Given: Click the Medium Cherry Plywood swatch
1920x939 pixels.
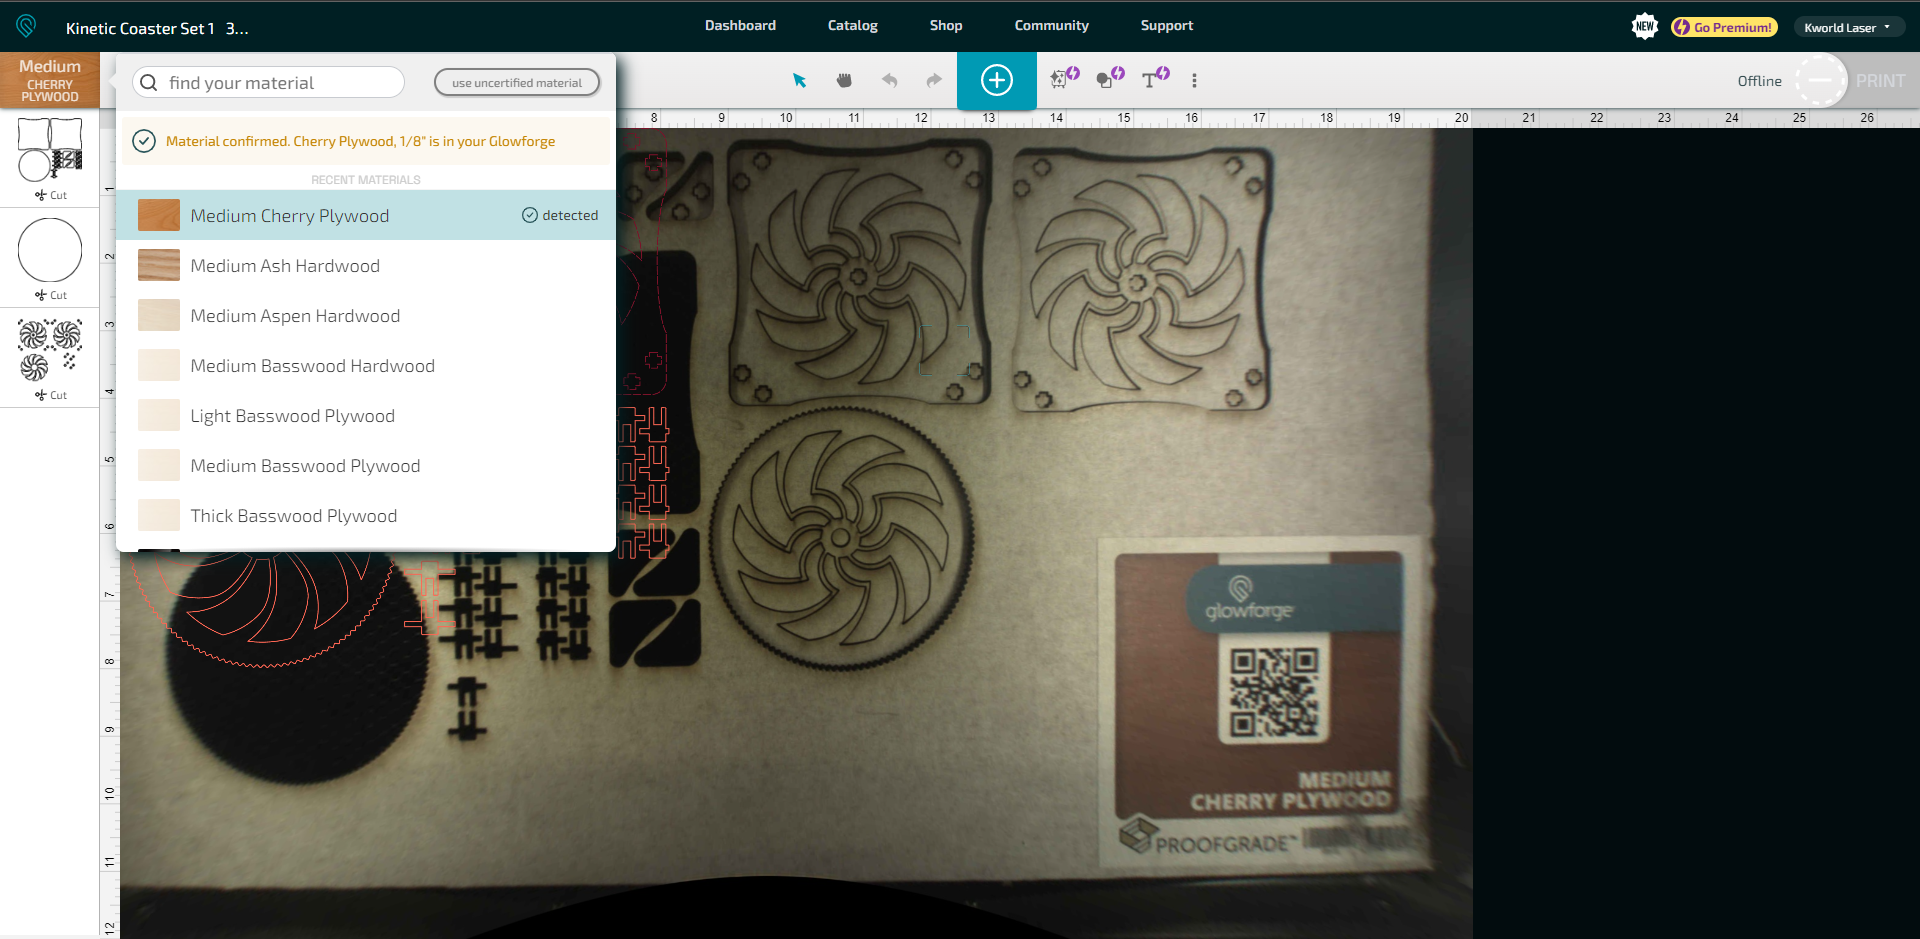Looking at the screenshot, I should pos(158,214).
